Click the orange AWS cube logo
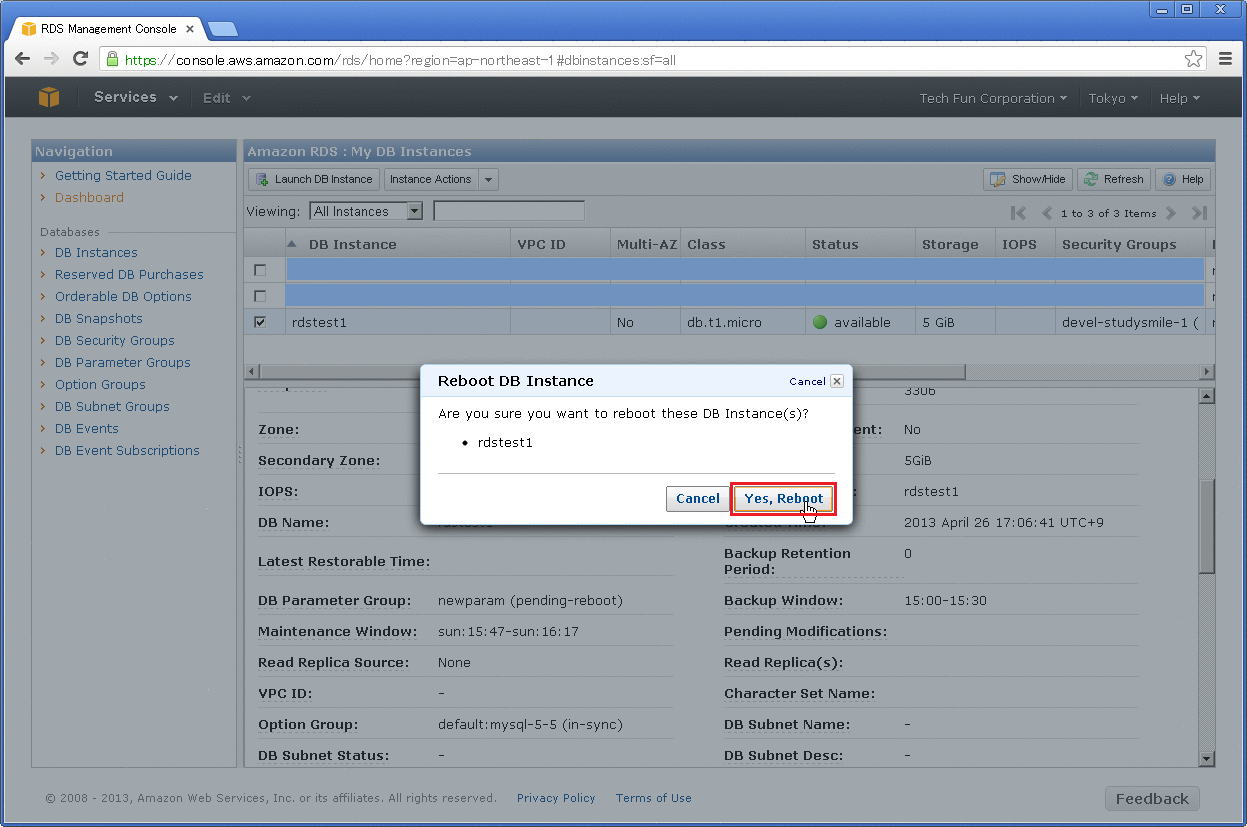The width and height of the screenshot is (1247, 827). [x=49, y=97]
